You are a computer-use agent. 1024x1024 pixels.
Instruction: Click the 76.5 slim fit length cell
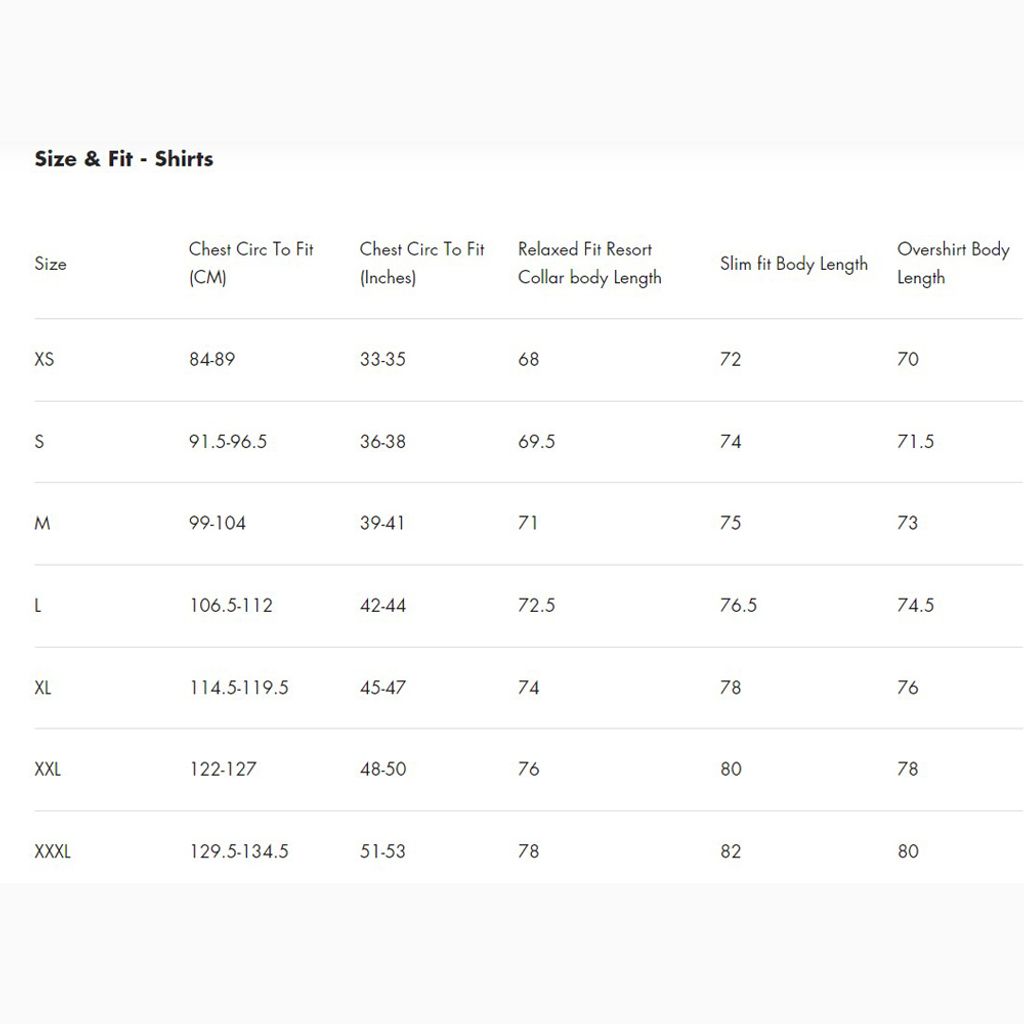(x=738, y=606)
